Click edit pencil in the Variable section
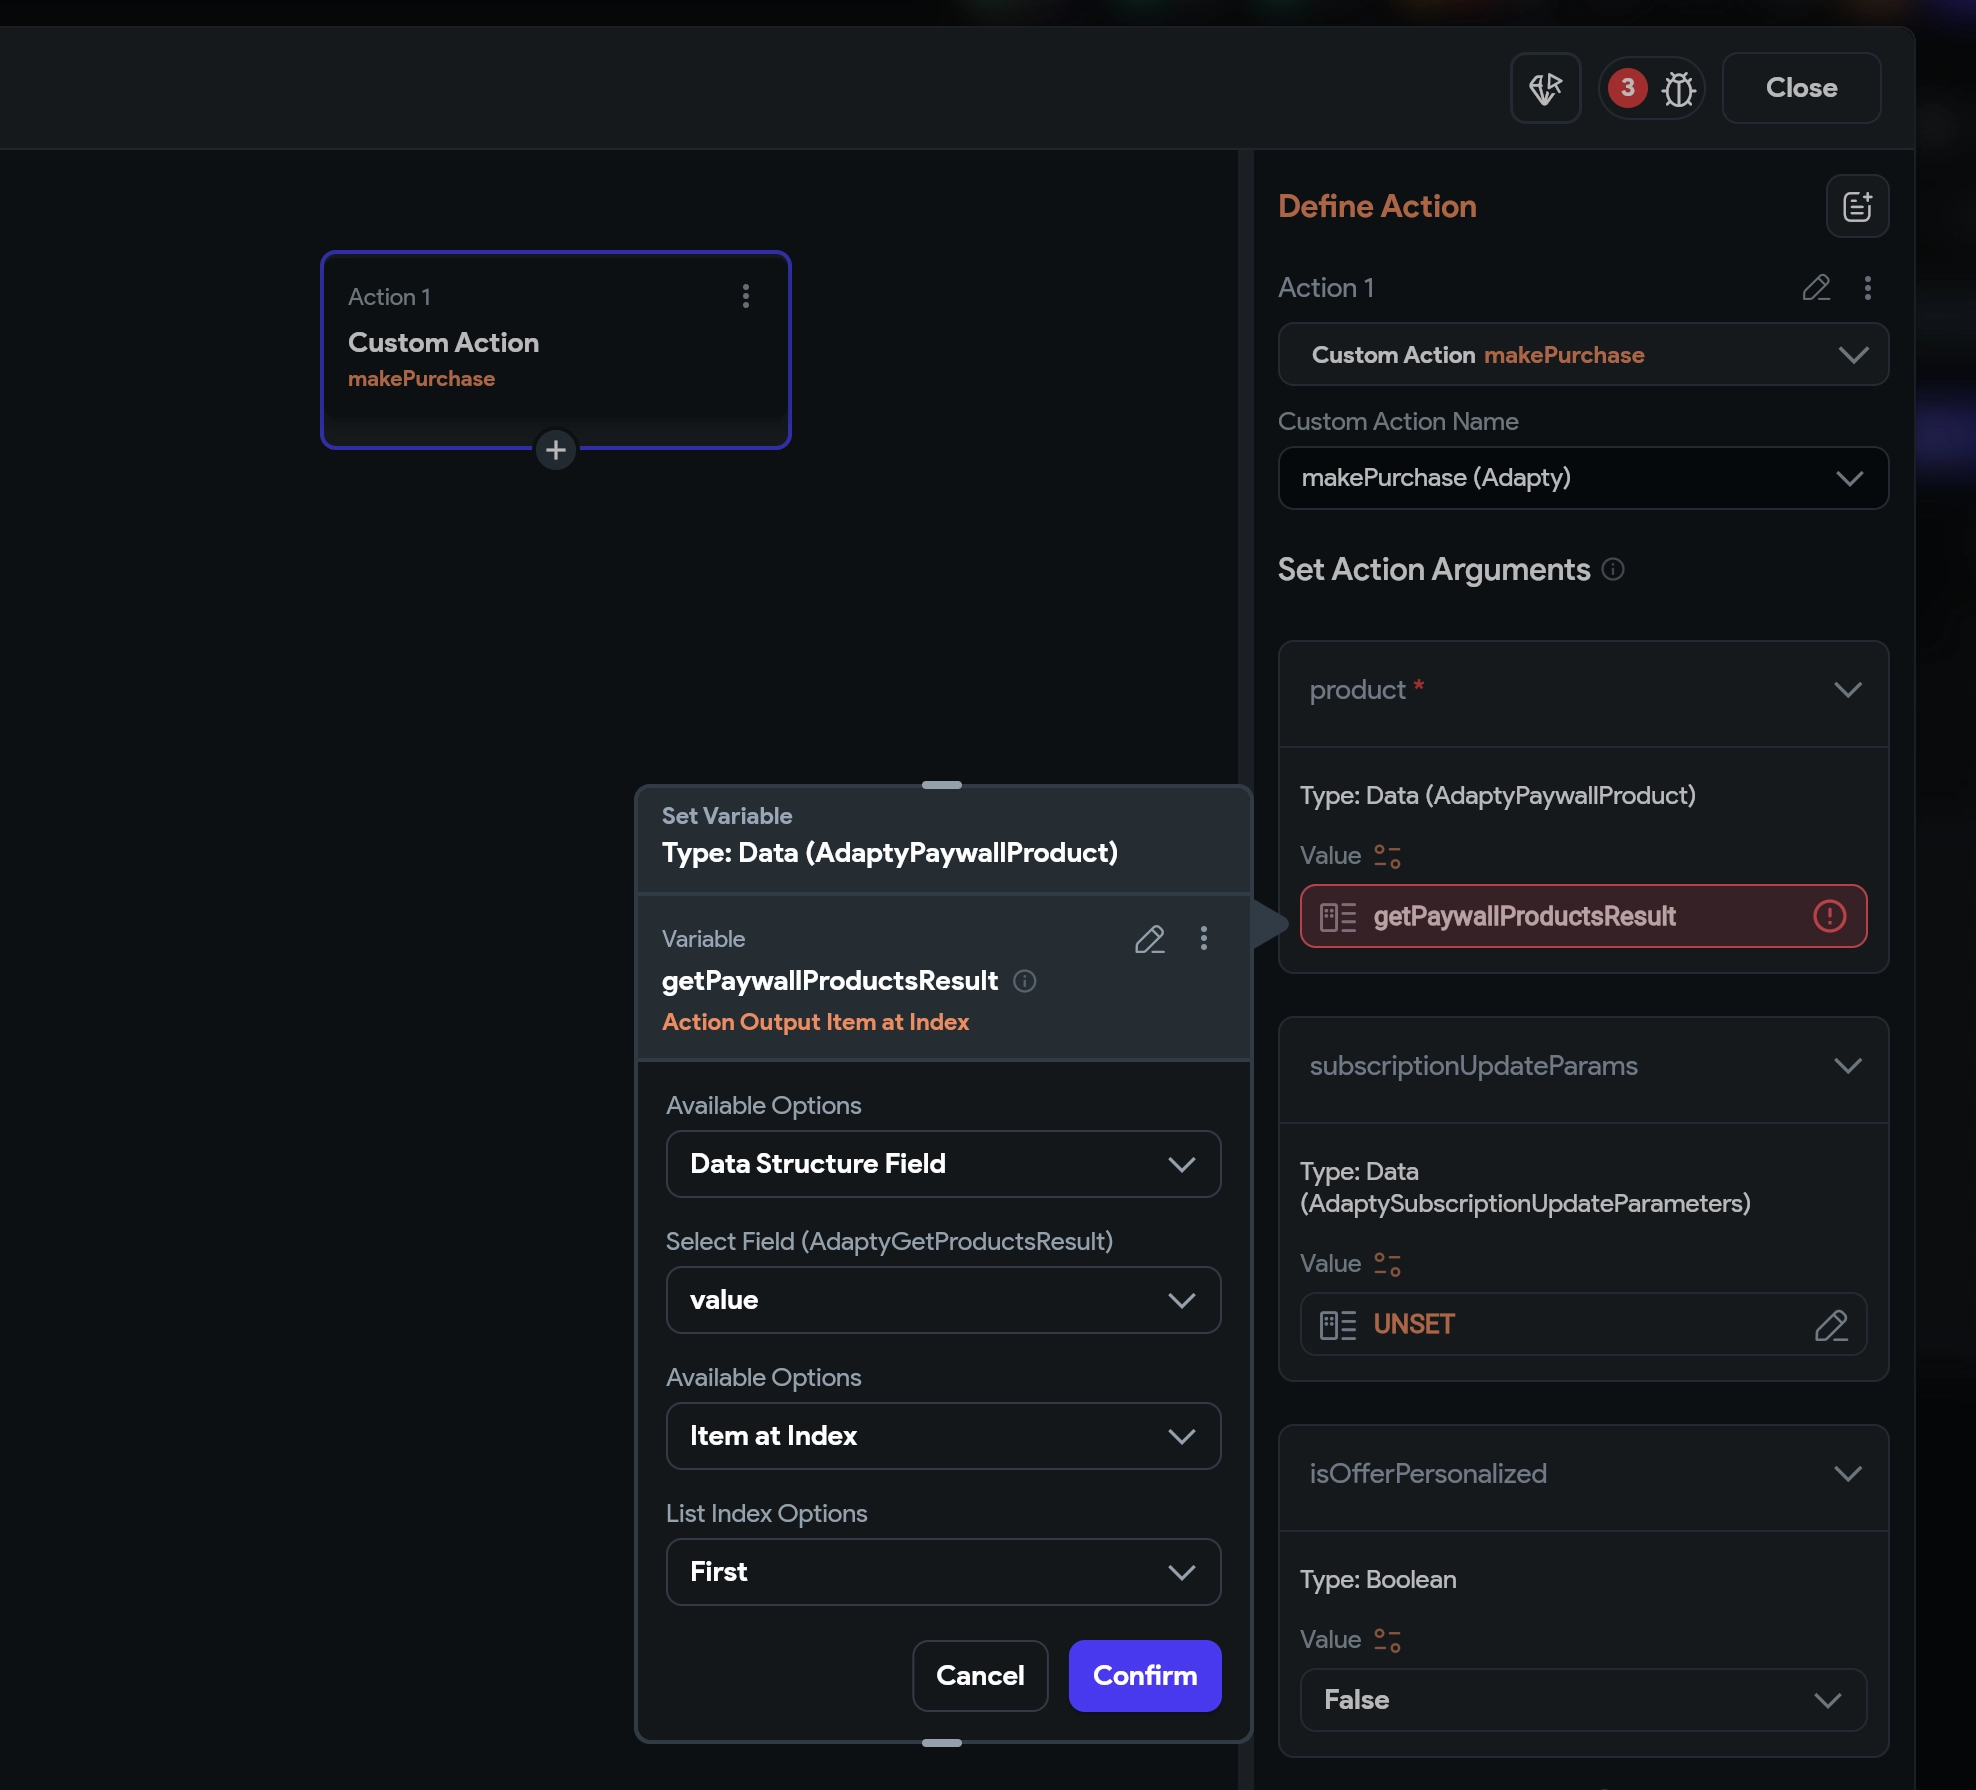Viewport: 1976px width, 1790px height. point(1150,939)
